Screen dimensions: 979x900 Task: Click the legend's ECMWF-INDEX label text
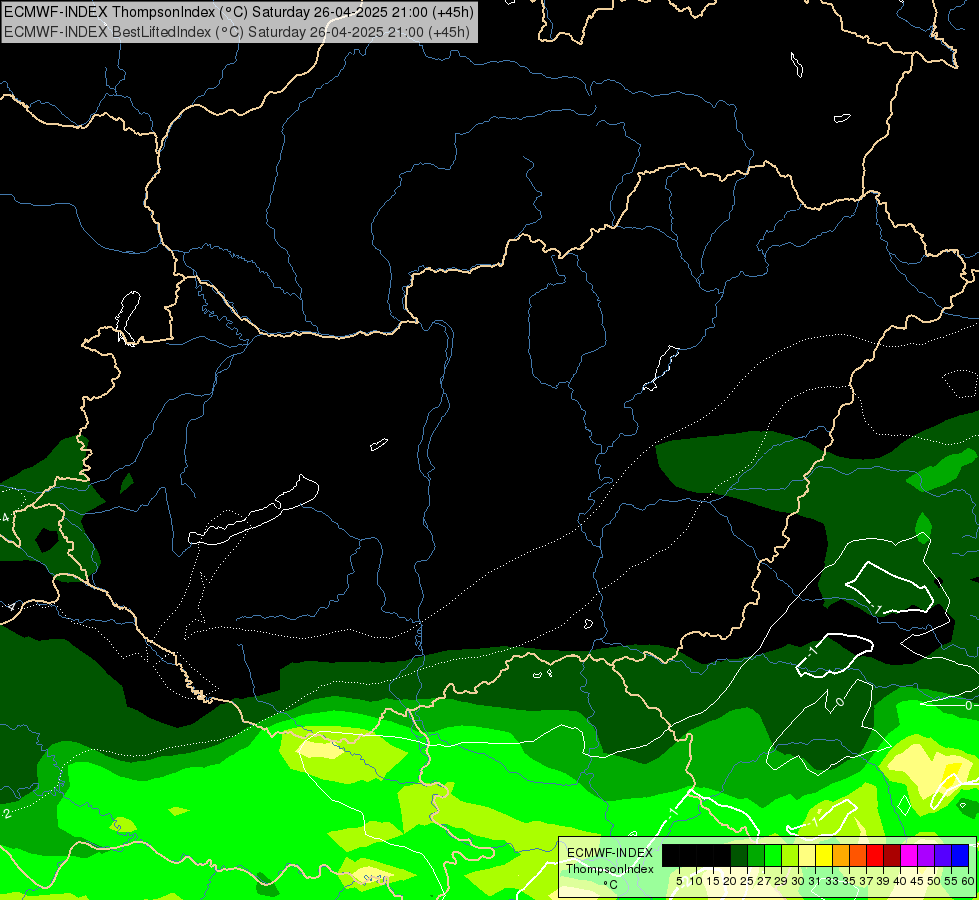(x=610, y=853)
